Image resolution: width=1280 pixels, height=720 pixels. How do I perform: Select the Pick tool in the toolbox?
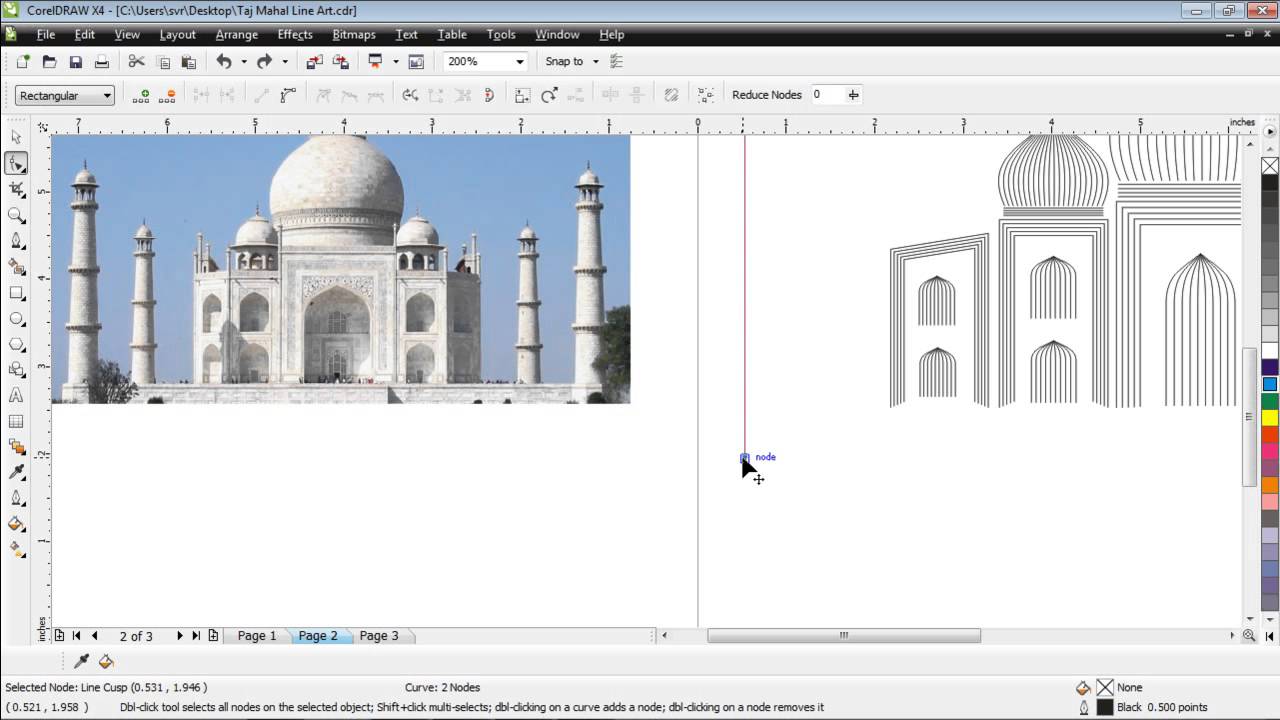[16, 137]
